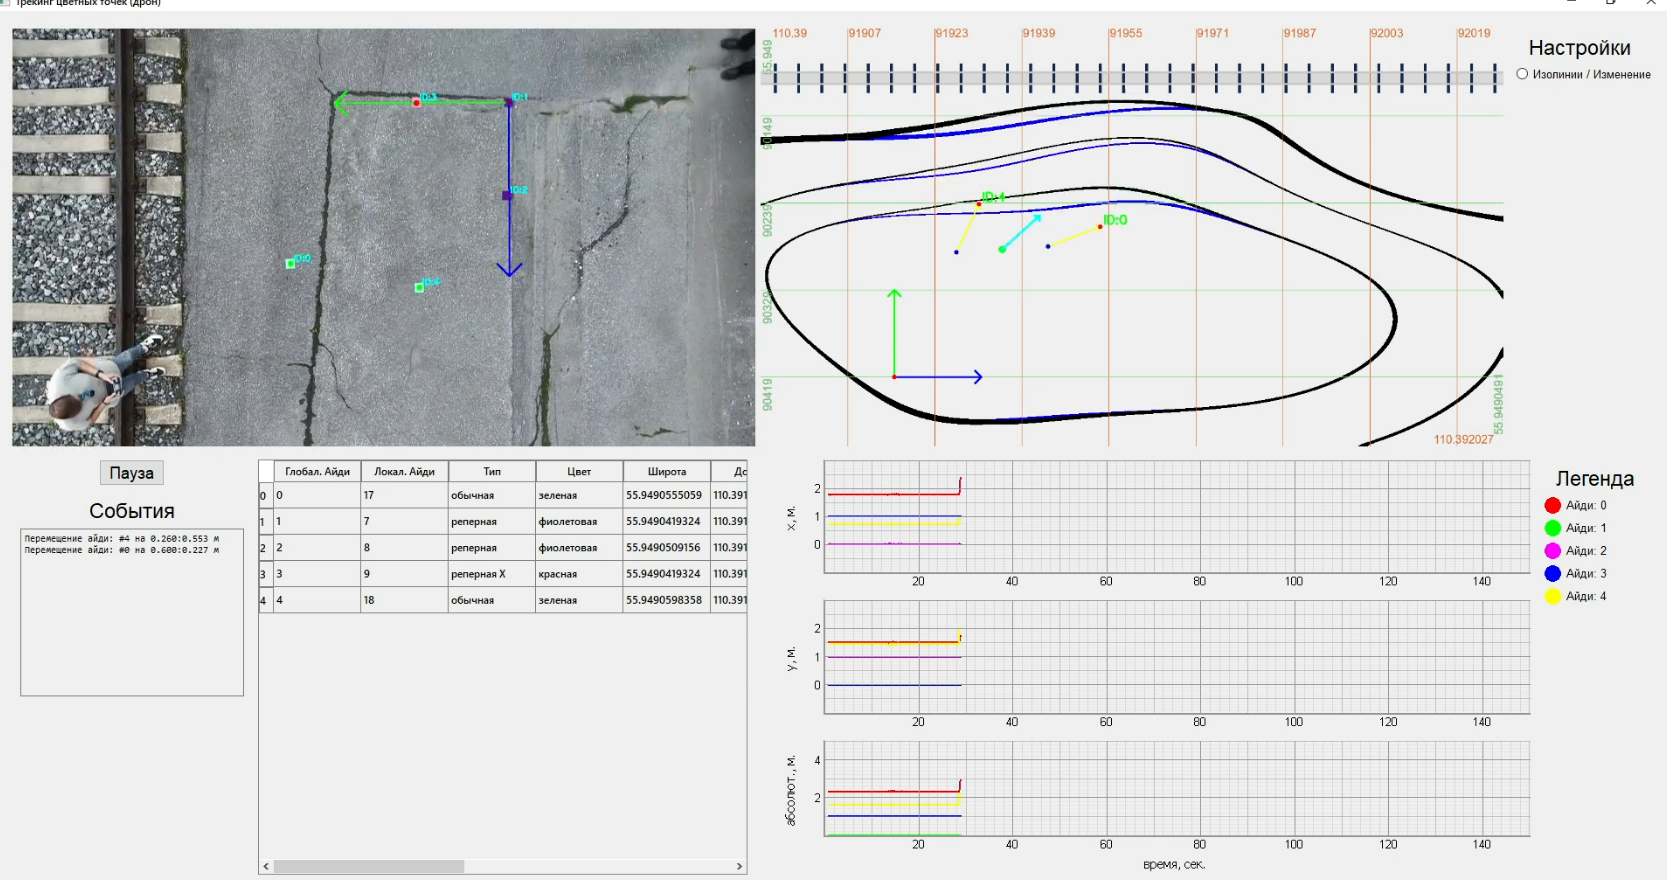Grab the table's horizontal scrollbar thumb
The image size is (1667, 880).
369,867
